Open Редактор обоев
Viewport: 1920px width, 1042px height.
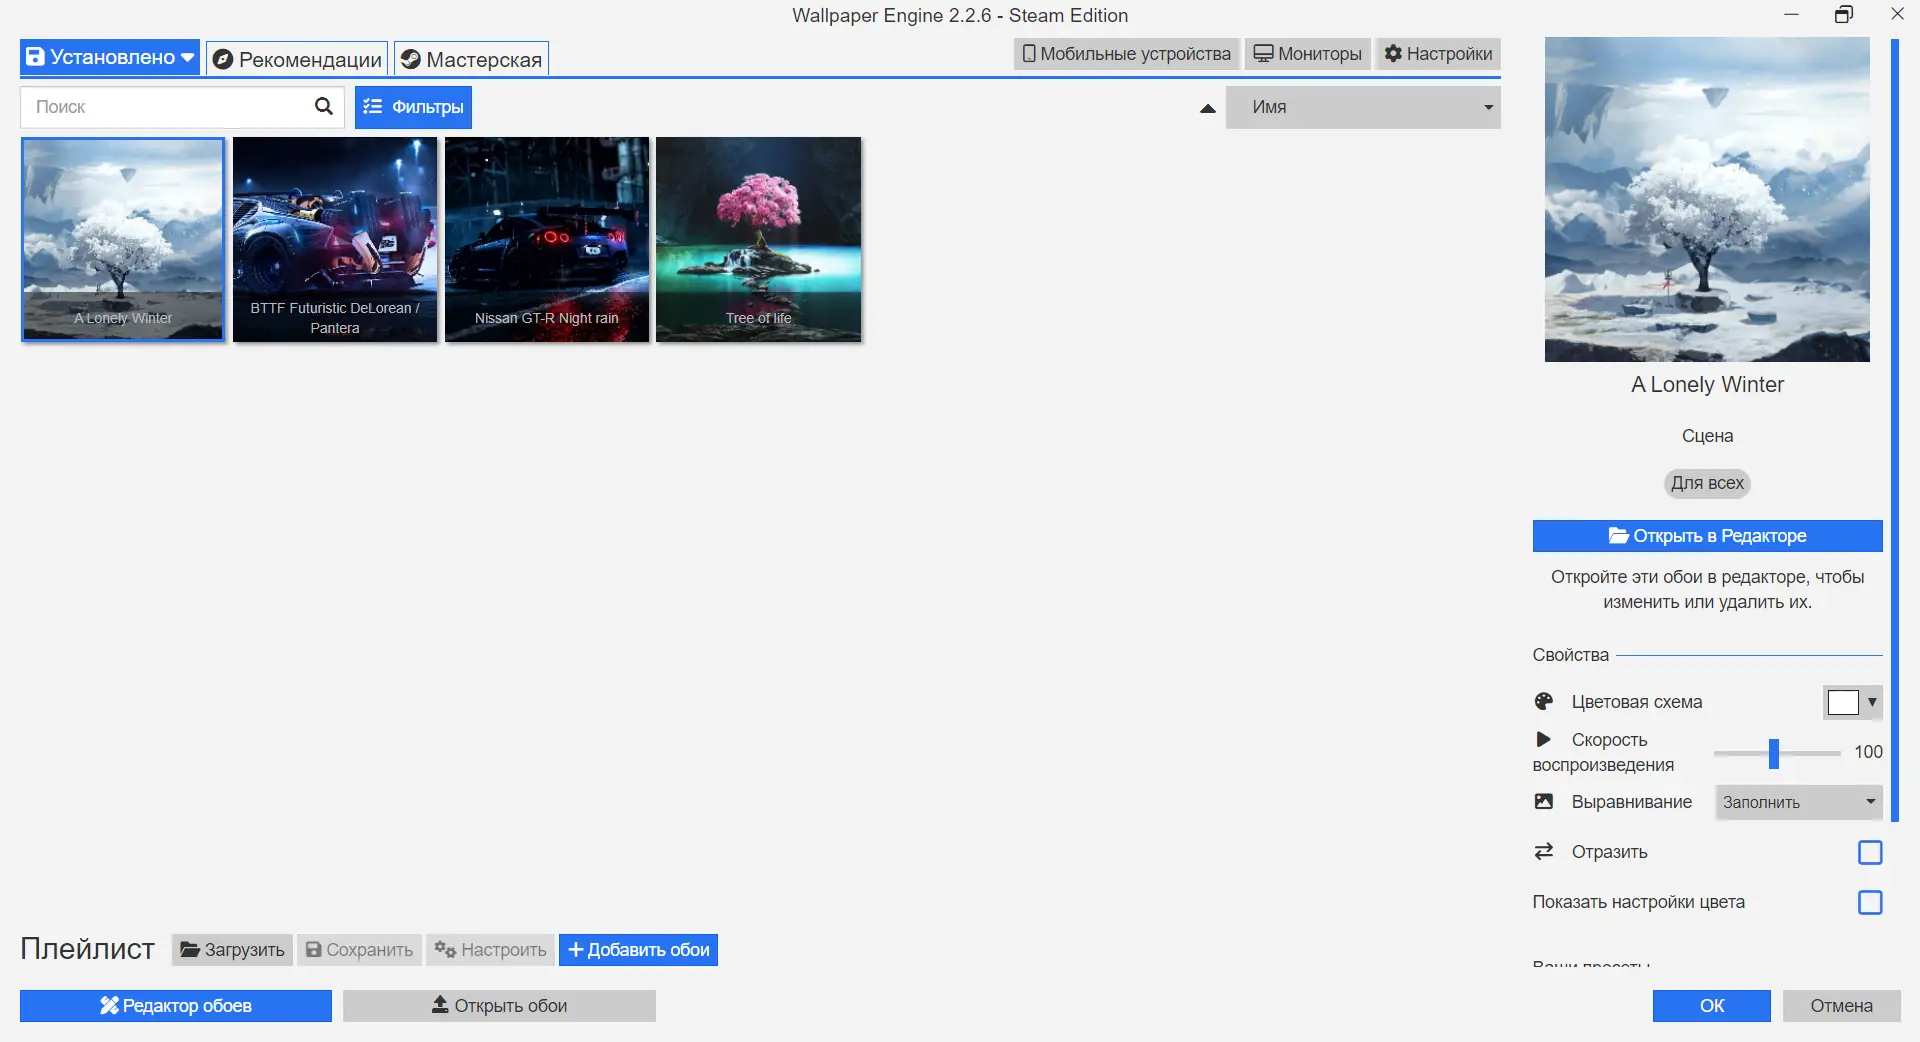coord(176,1006)
